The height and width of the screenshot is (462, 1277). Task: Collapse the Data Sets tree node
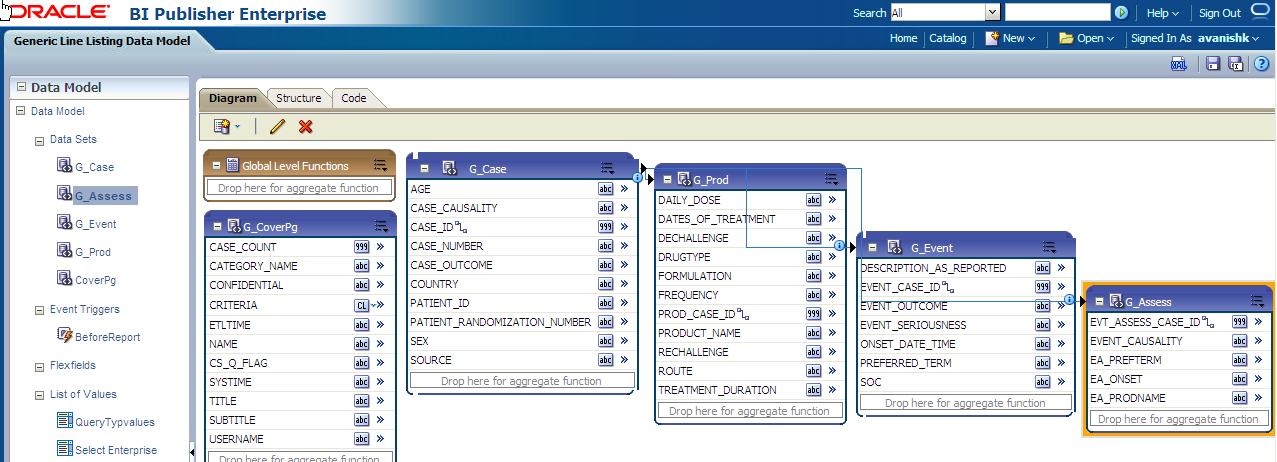pos(39,140)
